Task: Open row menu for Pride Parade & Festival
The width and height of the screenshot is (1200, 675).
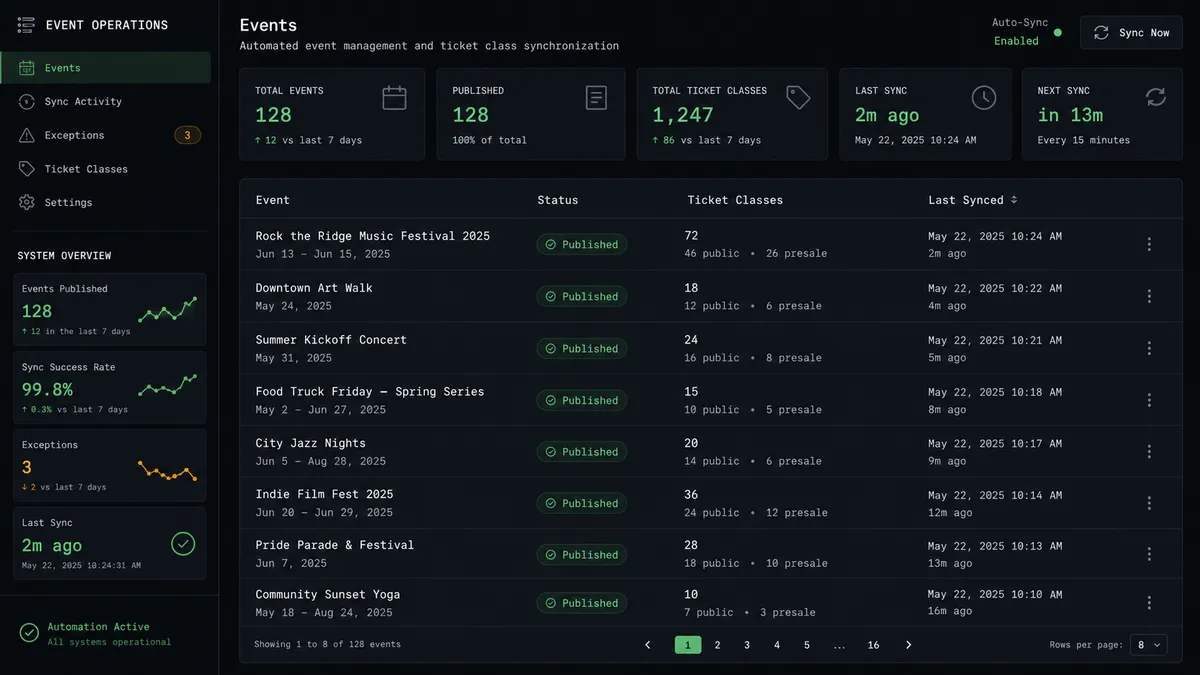Action: pos(1149,554)
